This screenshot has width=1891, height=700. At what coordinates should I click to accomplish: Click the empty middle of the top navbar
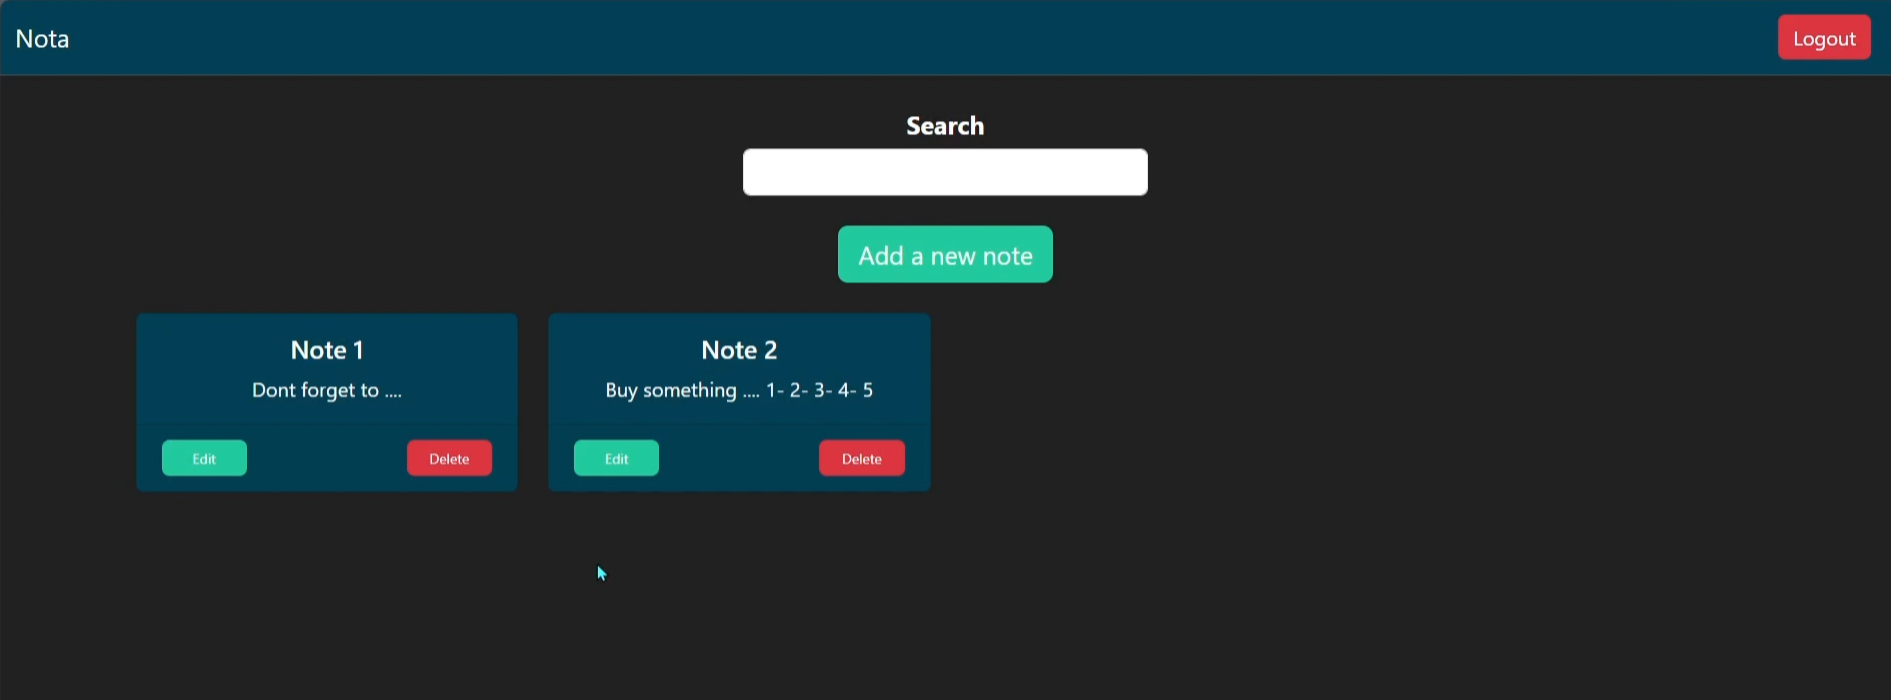900,38
